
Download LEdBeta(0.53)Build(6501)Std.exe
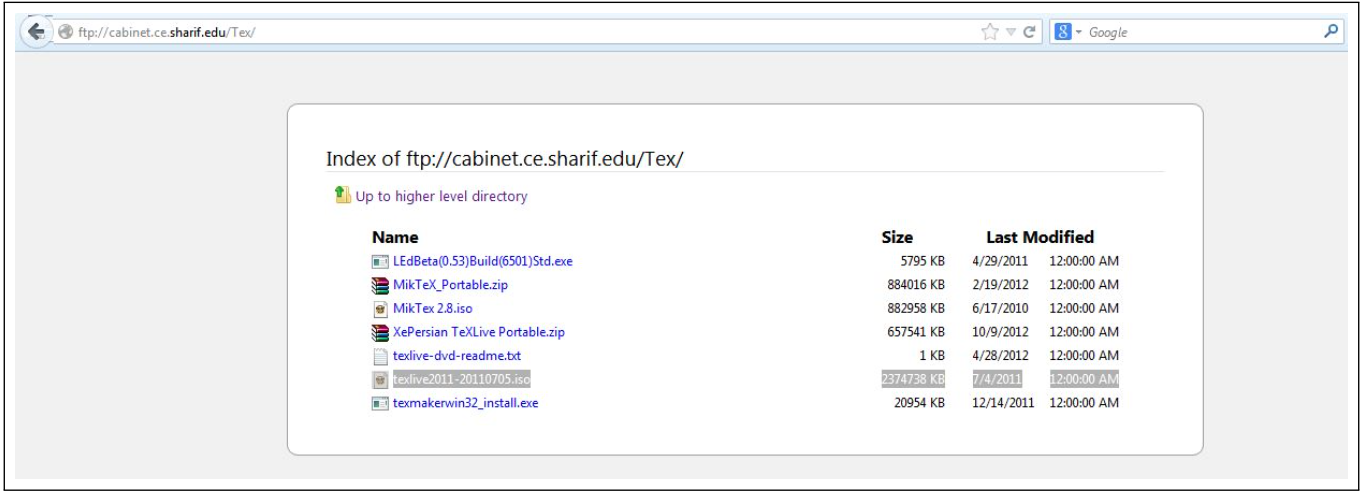point(482,261)
